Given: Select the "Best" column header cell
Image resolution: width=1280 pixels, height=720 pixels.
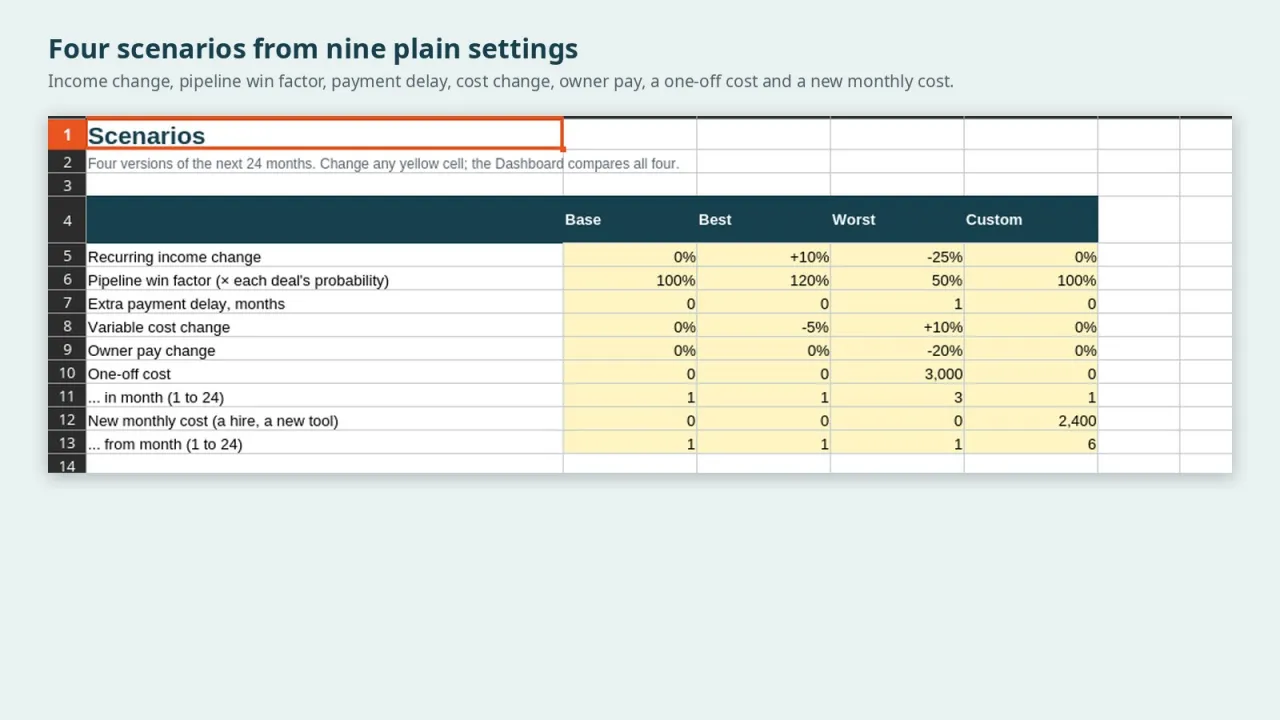Looking at the screenshot, I should tap(764, 219).
